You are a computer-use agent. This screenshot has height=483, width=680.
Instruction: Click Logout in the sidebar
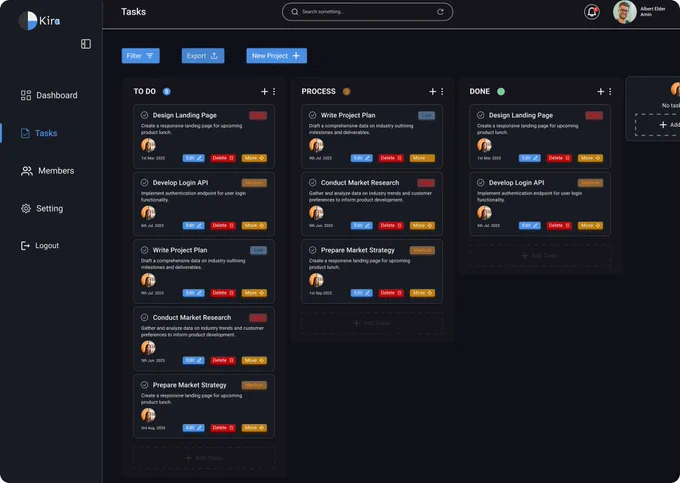(x=40, y=245)
